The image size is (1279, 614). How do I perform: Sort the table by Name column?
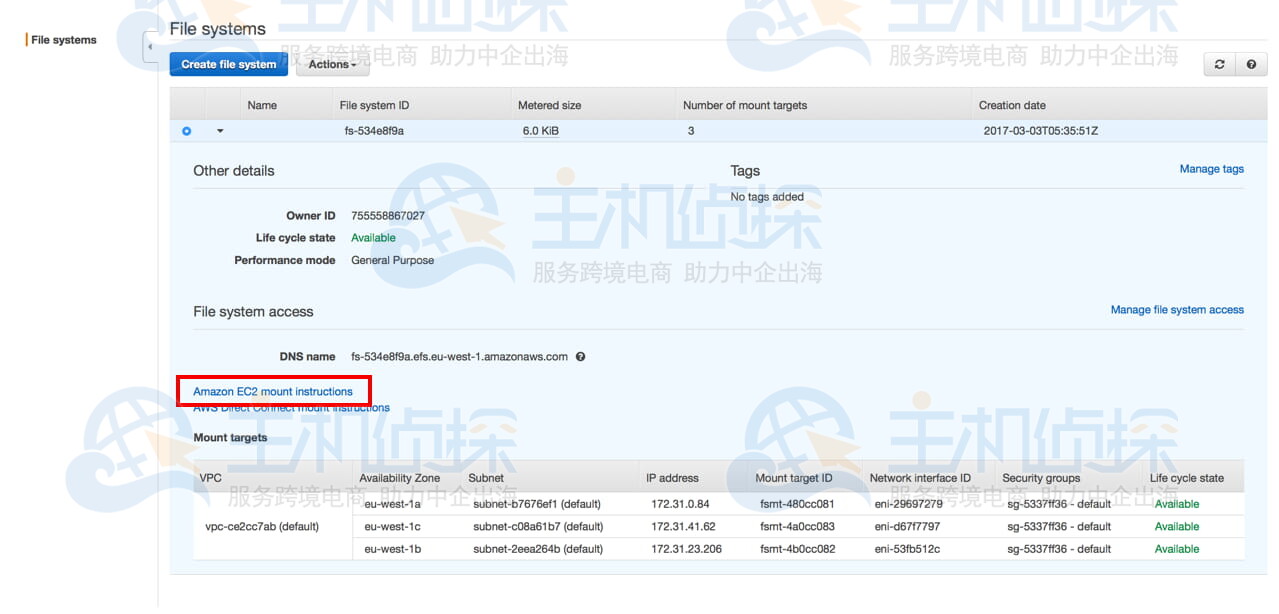[x=262, y=104]
